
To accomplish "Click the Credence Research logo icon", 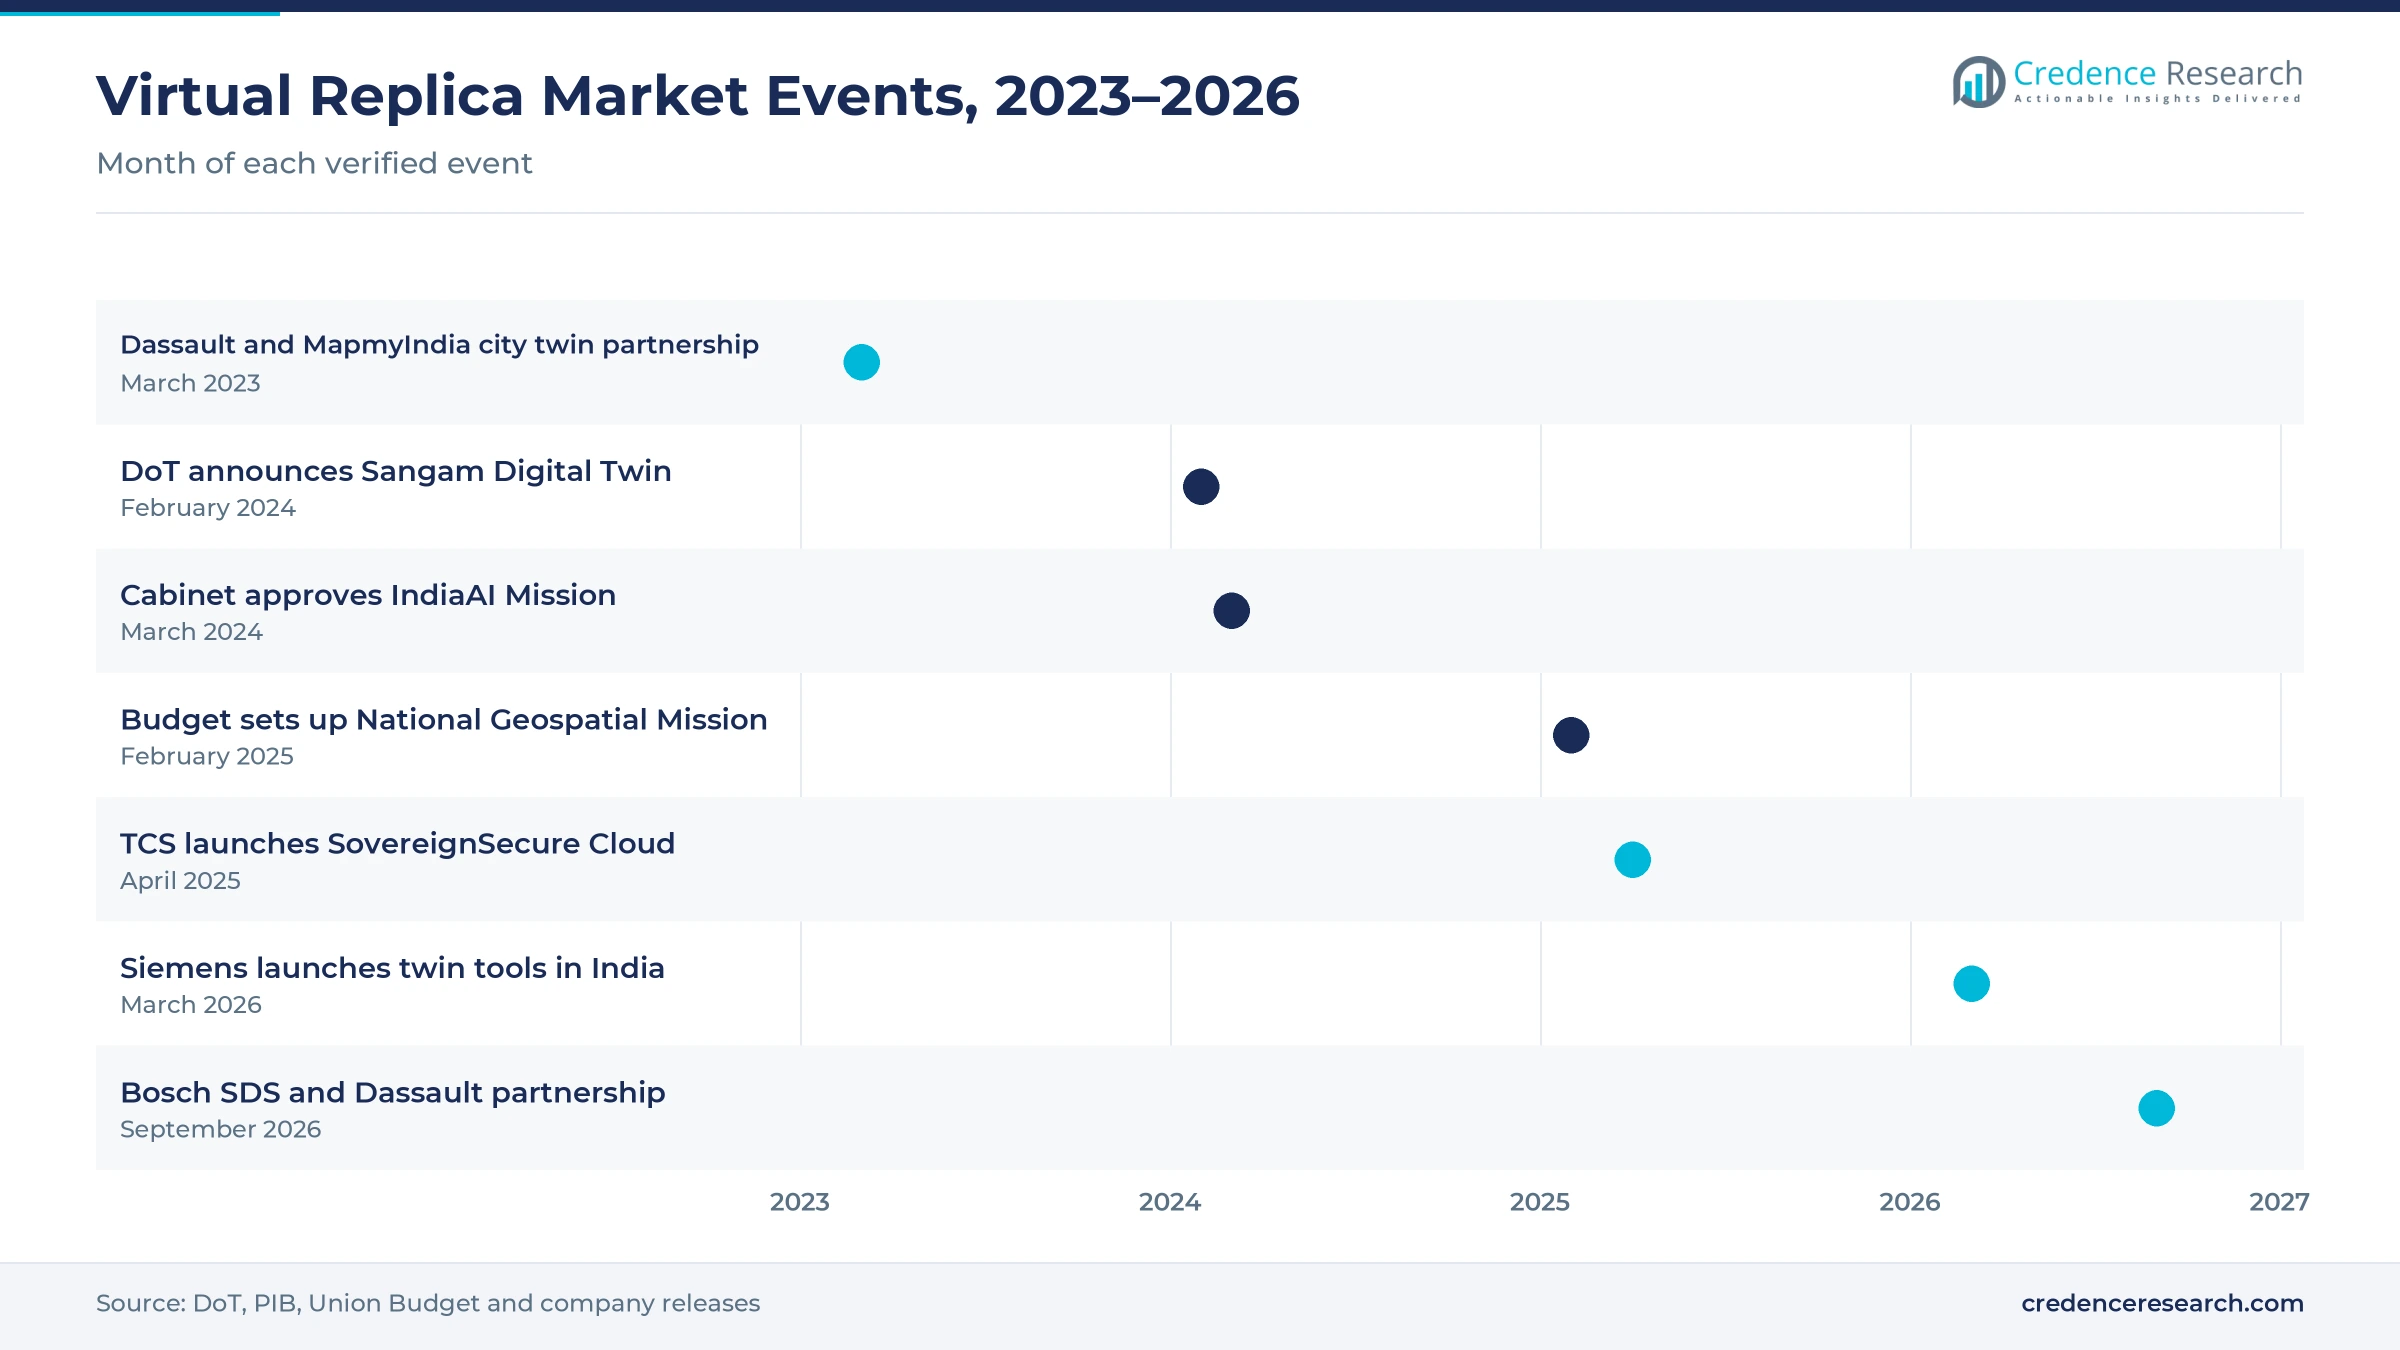I will [1978, 82].
